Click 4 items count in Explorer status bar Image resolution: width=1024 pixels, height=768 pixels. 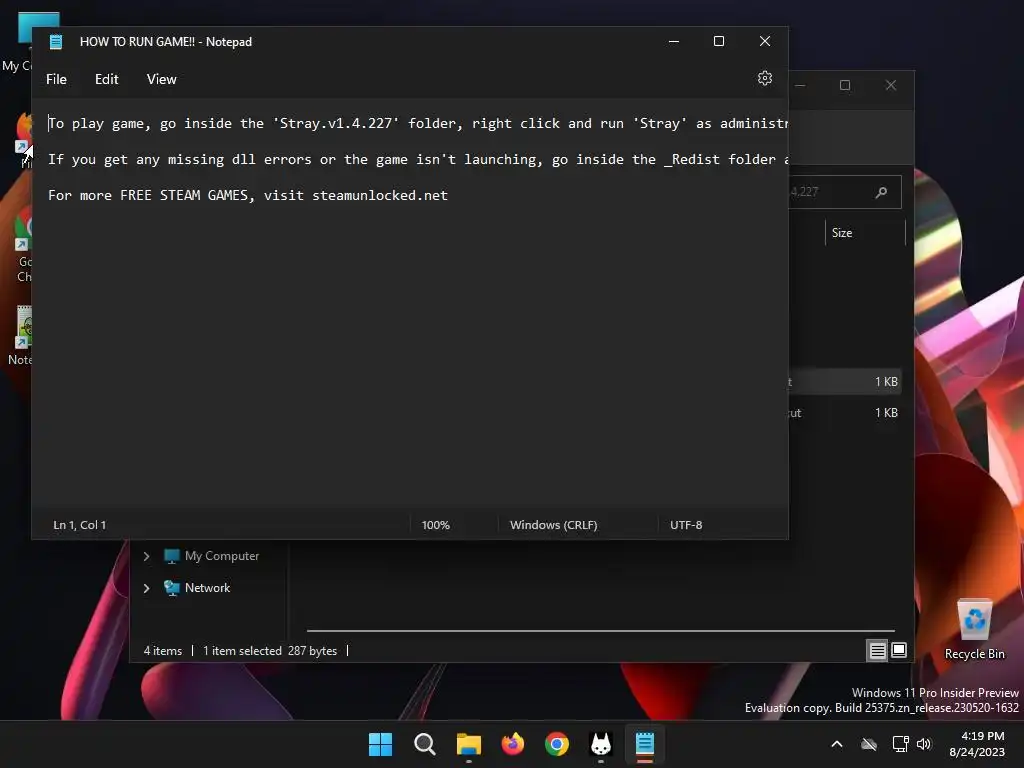pos(163,650)
